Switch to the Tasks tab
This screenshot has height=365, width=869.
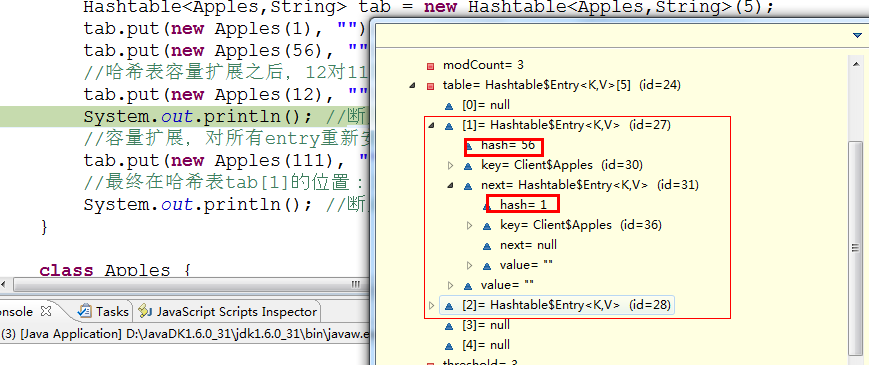click(x=105, y=311)
